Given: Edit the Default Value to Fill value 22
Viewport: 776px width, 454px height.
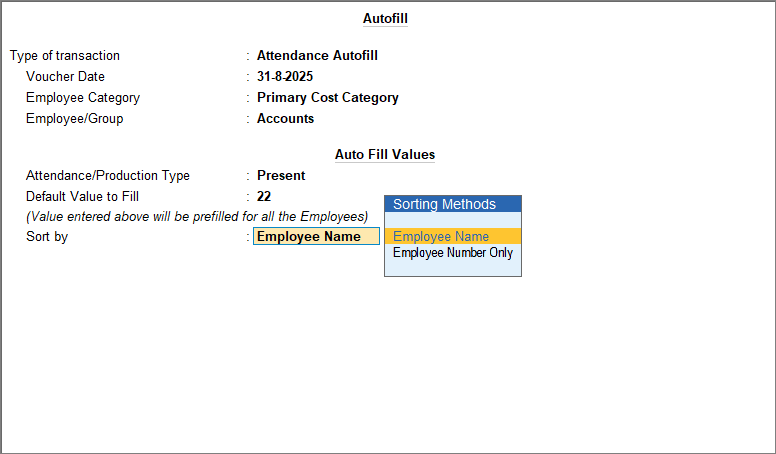Looking at the screenshot, I should pos(264,197).
